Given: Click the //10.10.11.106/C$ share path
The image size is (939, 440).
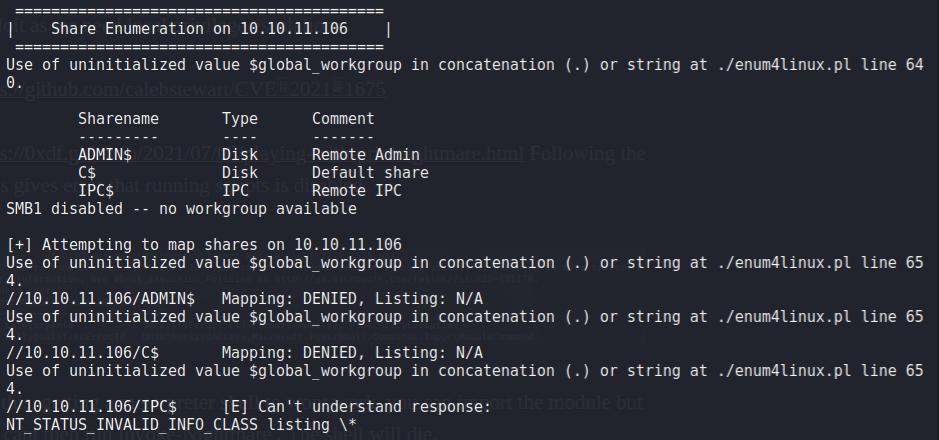Looking at the screenshot, I should click(82, 353).
